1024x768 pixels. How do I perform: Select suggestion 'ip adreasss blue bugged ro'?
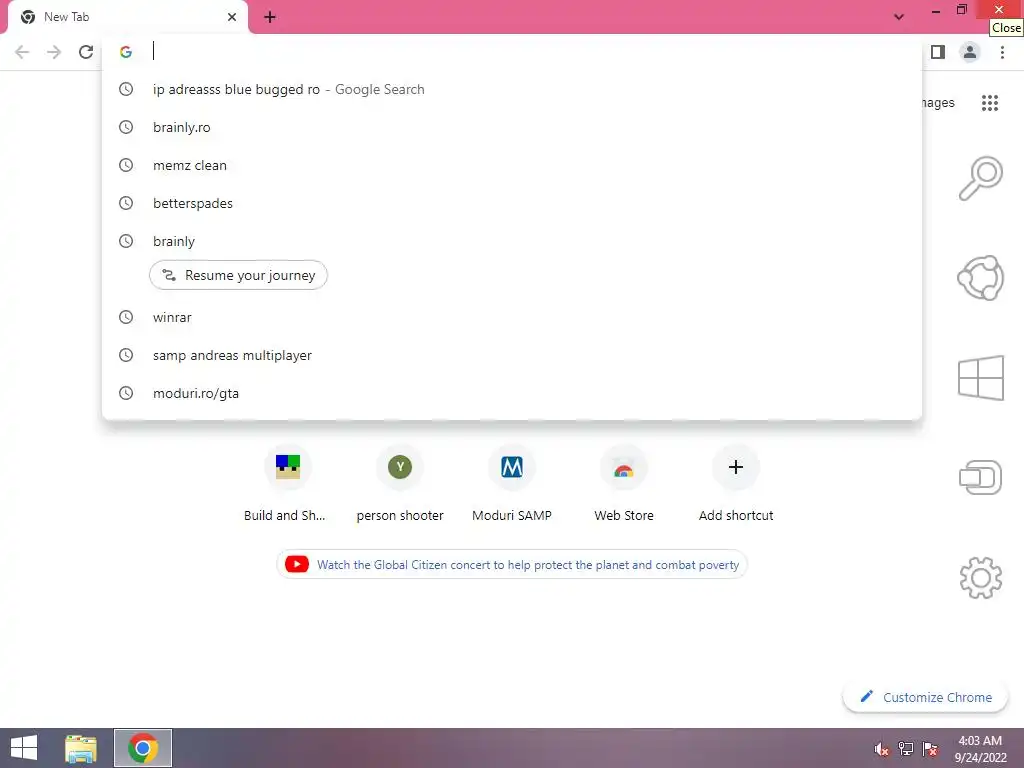pos(512,89)
